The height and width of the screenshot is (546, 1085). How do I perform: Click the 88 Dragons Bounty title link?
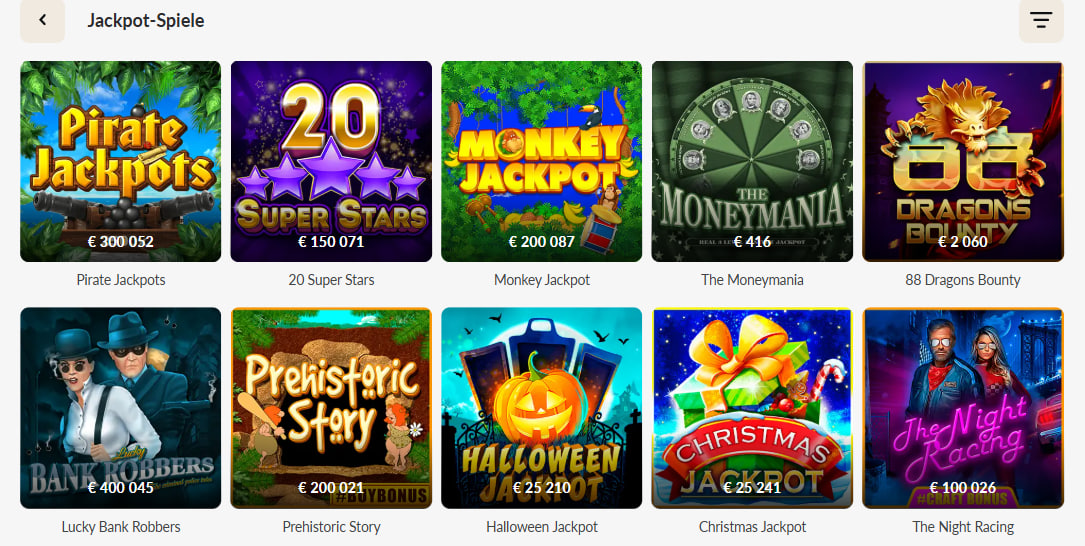[963, 280]
